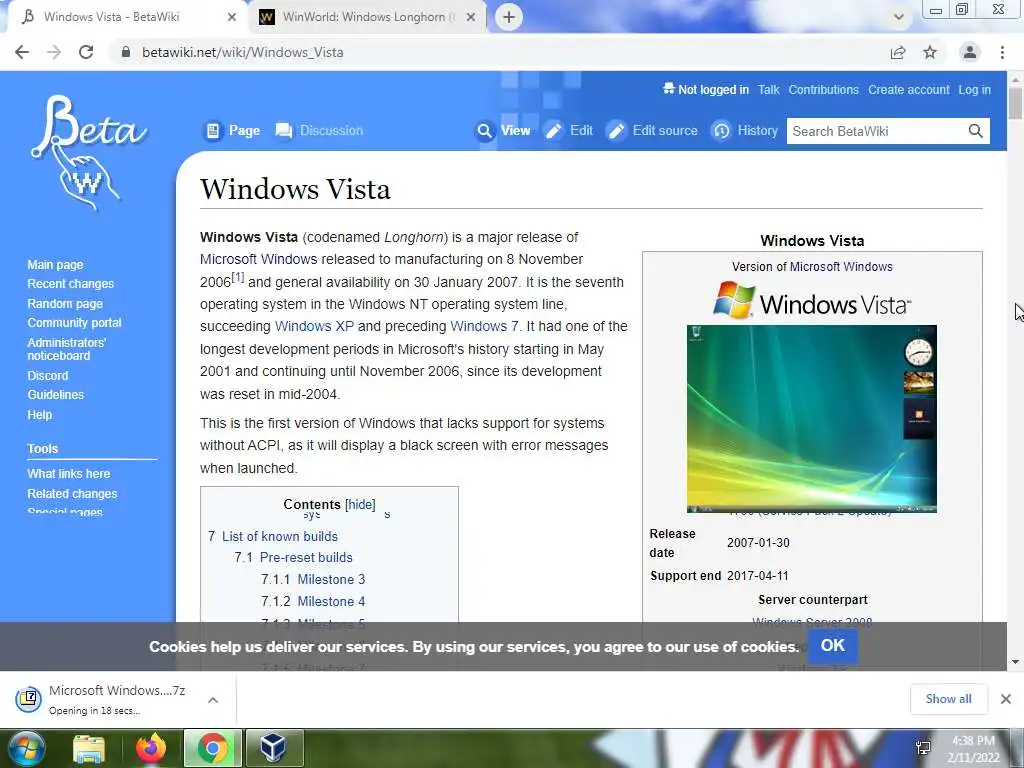
Task: Open Windows Explorer from the taskbar
Action: tap(89, 749)
